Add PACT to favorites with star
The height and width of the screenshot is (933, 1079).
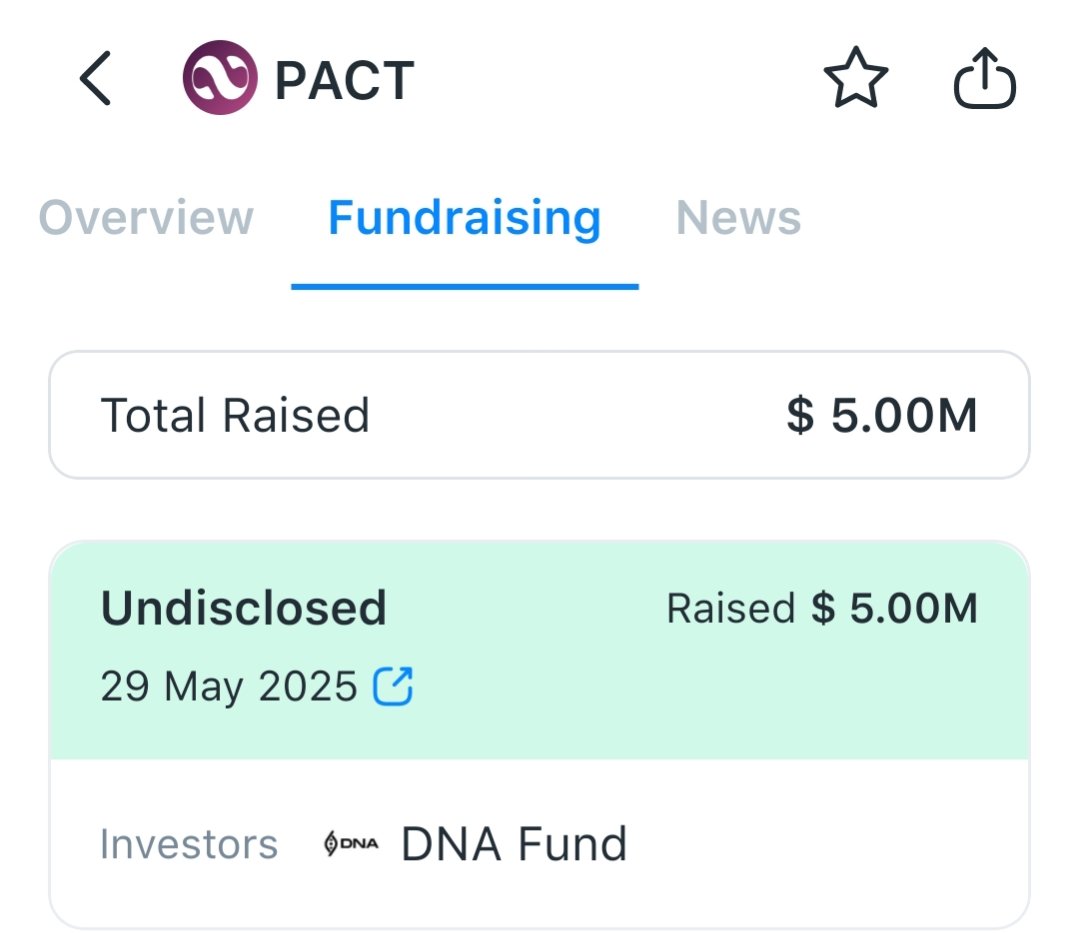(x=856, y=79)
